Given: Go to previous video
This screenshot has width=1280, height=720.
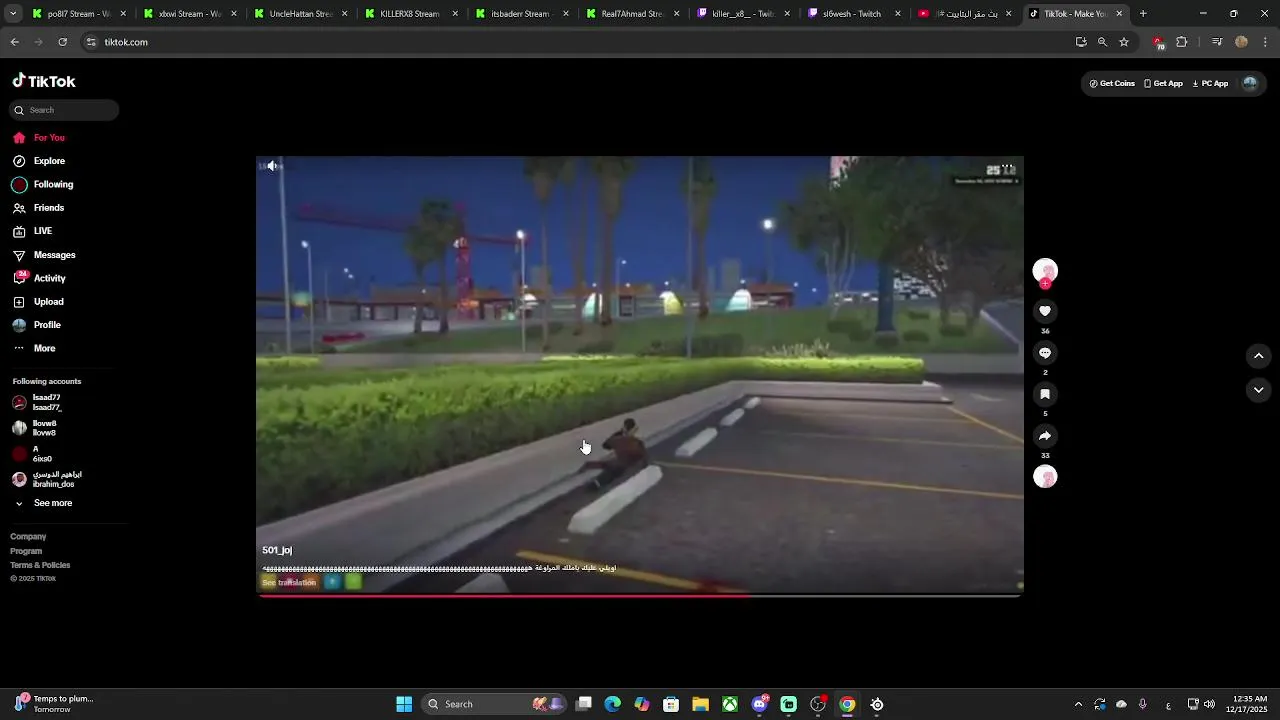Looking at the screenshot, I should tap(1259, 356).
